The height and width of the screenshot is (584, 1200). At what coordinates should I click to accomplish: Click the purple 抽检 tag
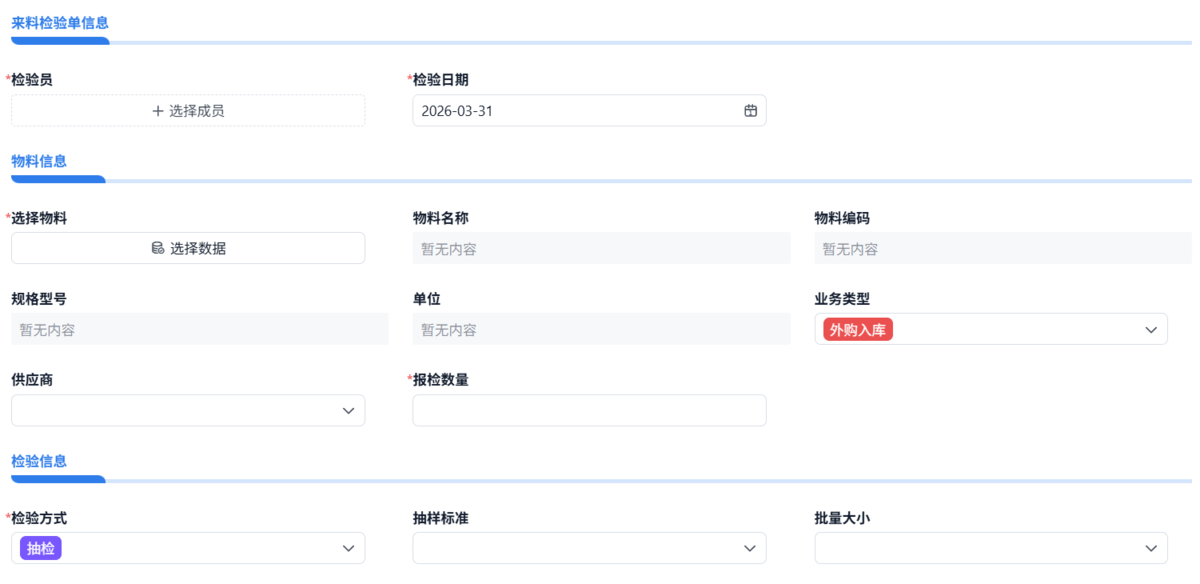tap(40, 547)
